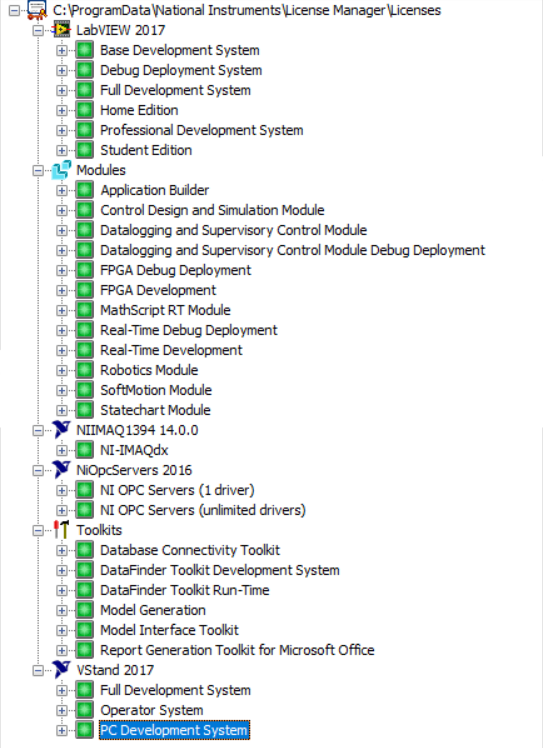Click the license folder root computer icon

(37, 10)
